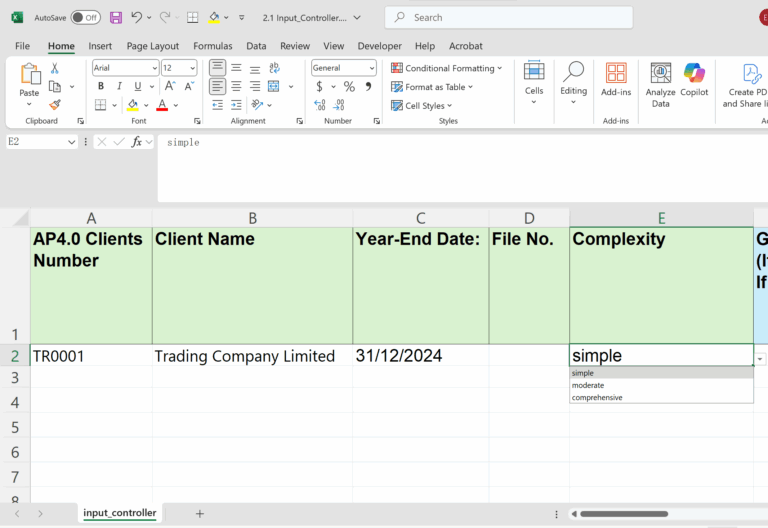Click the Save icon in title bar
The width and height of the screenshot is (768, 528).
pyautogui.click(x=116, y=18)
